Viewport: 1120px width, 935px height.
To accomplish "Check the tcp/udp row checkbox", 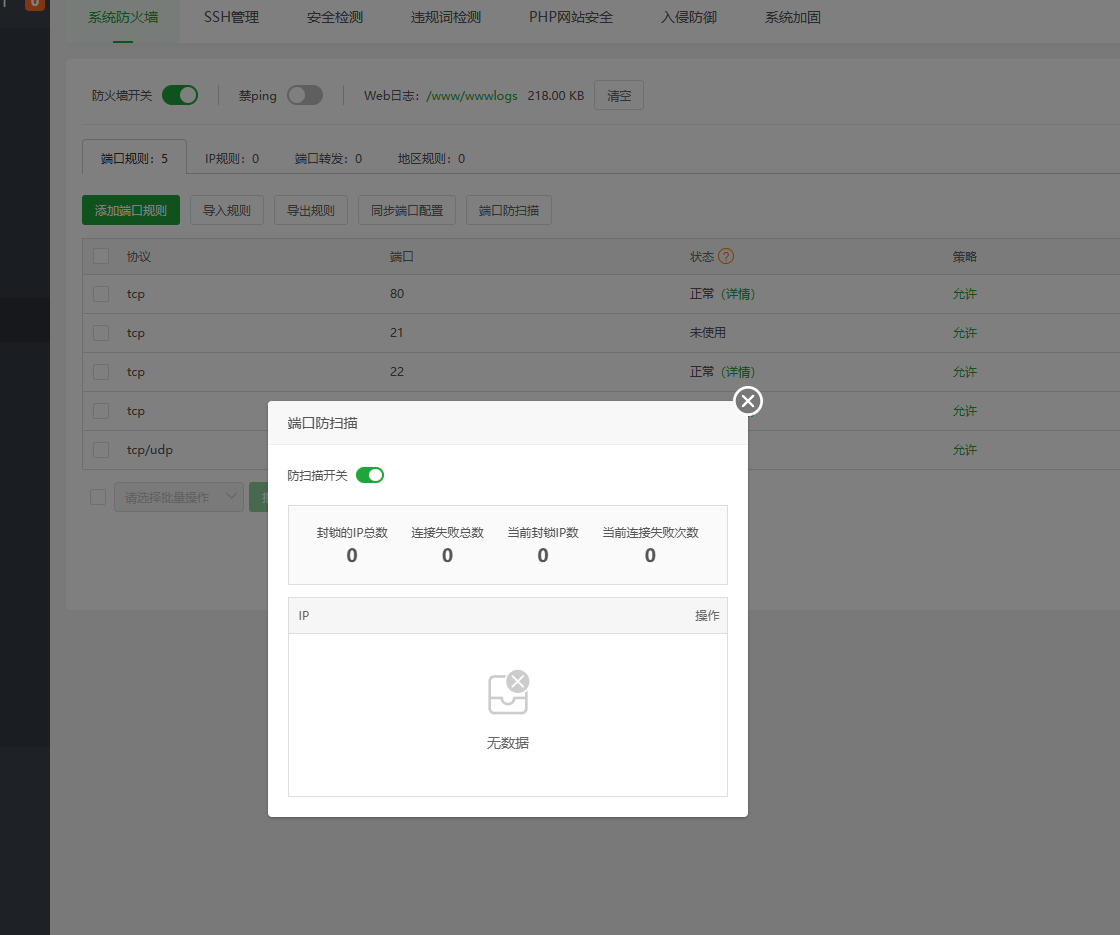I will [101, 450].
